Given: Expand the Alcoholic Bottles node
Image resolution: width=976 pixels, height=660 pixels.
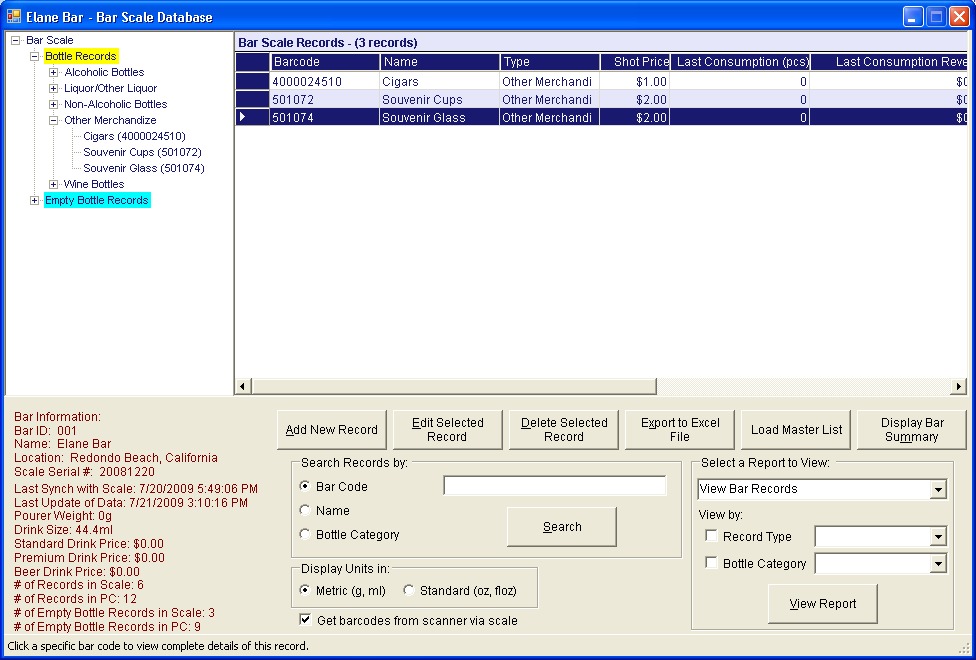Looking at the screenshot, I should coord(54,72).
